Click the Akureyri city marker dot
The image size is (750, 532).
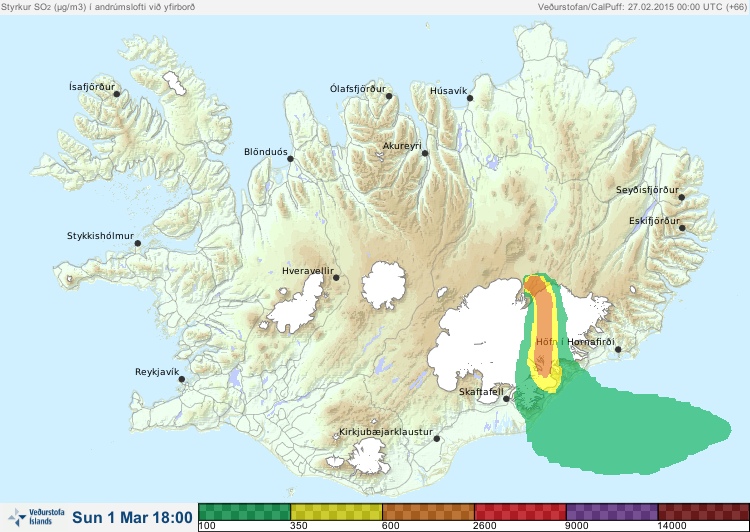425,153
